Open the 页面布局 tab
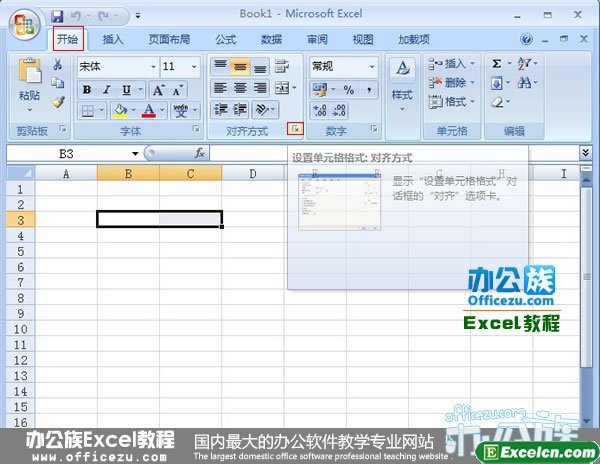The width and height of the screenshot is (600, 464). click(169, 39)
